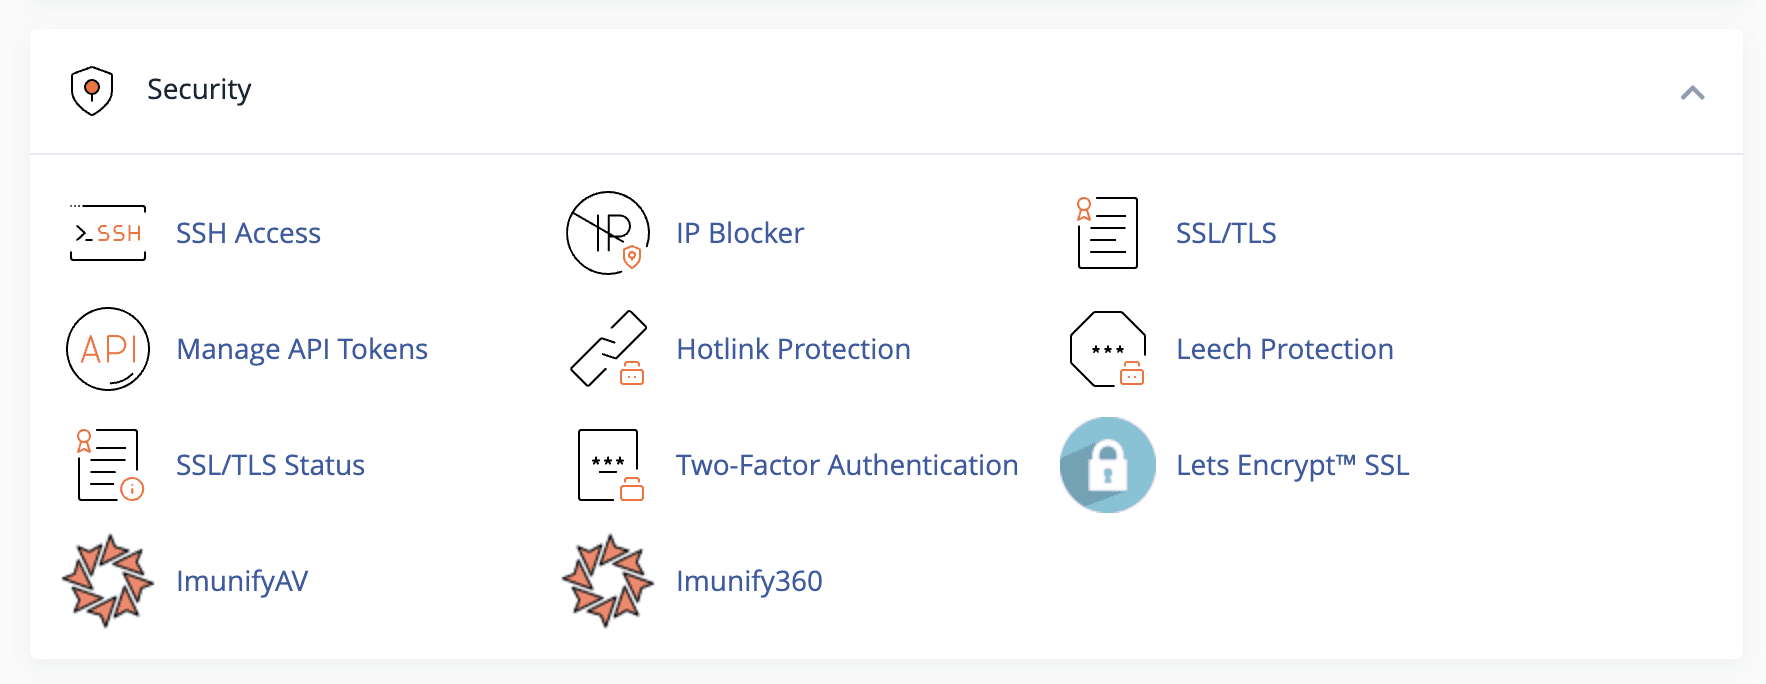
Task: Click the Security shield header icon
Action: point(92,91)
